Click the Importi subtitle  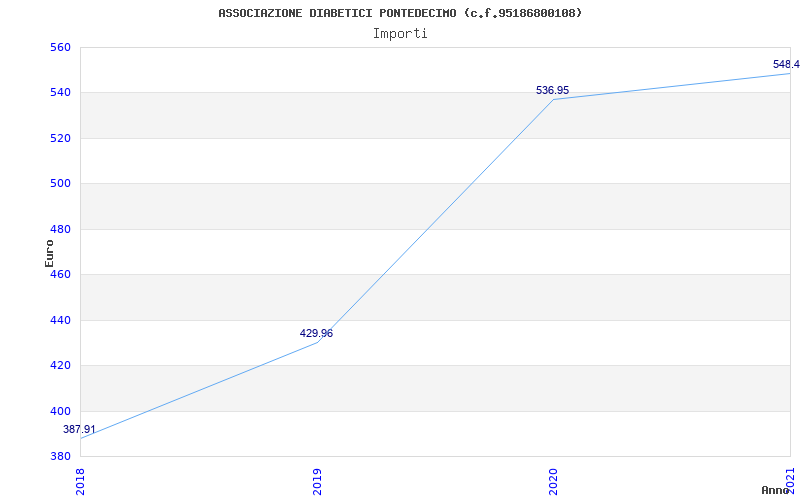[400, 33]
